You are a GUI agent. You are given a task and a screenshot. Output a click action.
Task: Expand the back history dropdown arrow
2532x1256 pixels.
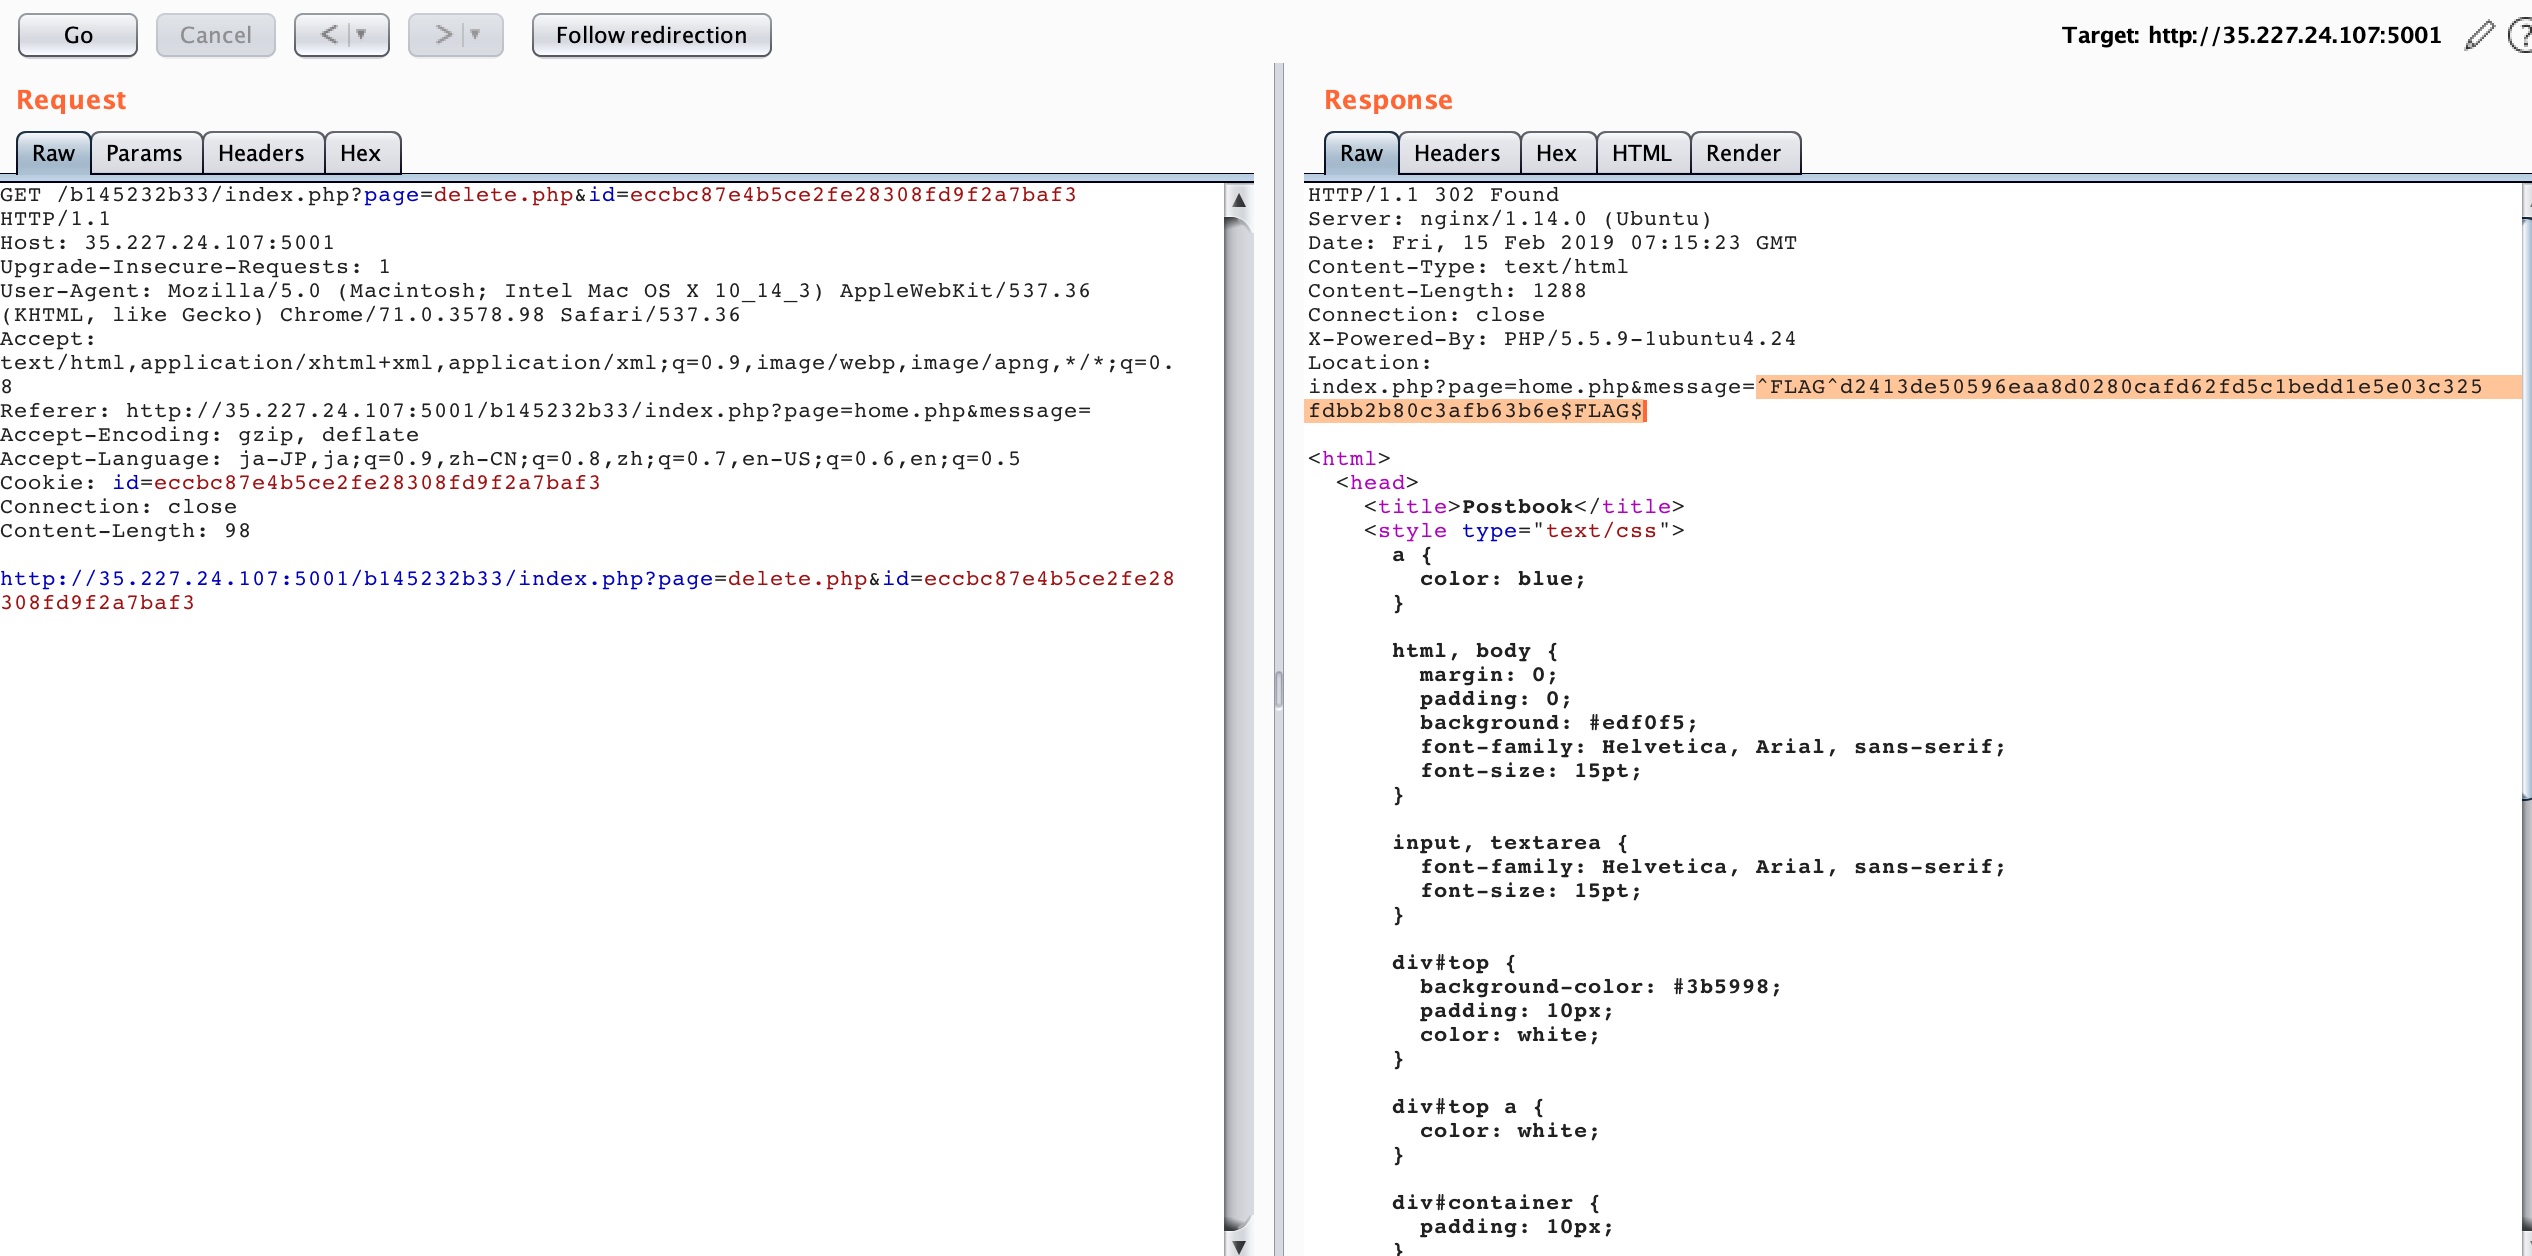[x=361, y=35]
